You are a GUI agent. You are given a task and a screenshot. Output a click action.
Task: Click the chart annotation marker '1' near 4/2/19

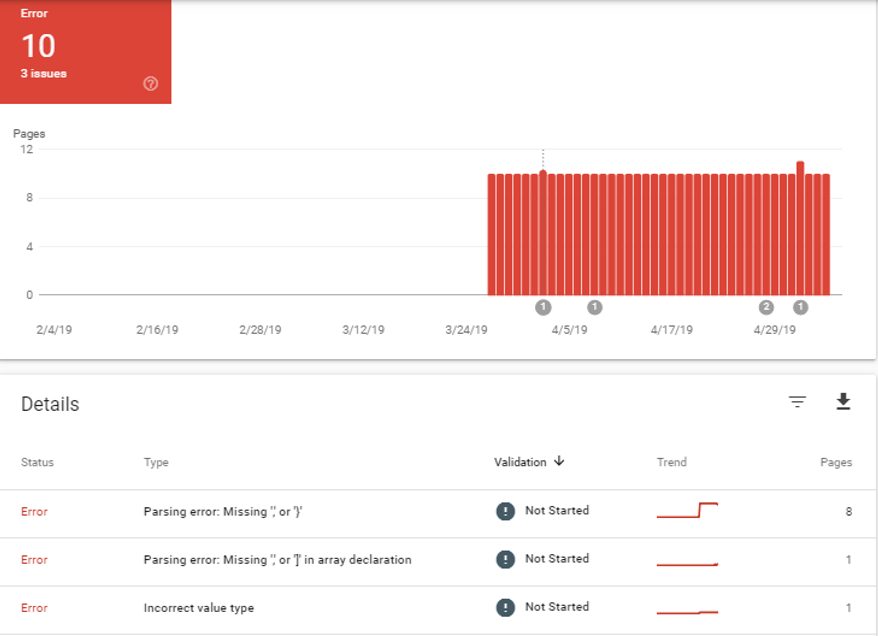pos(543,307)
